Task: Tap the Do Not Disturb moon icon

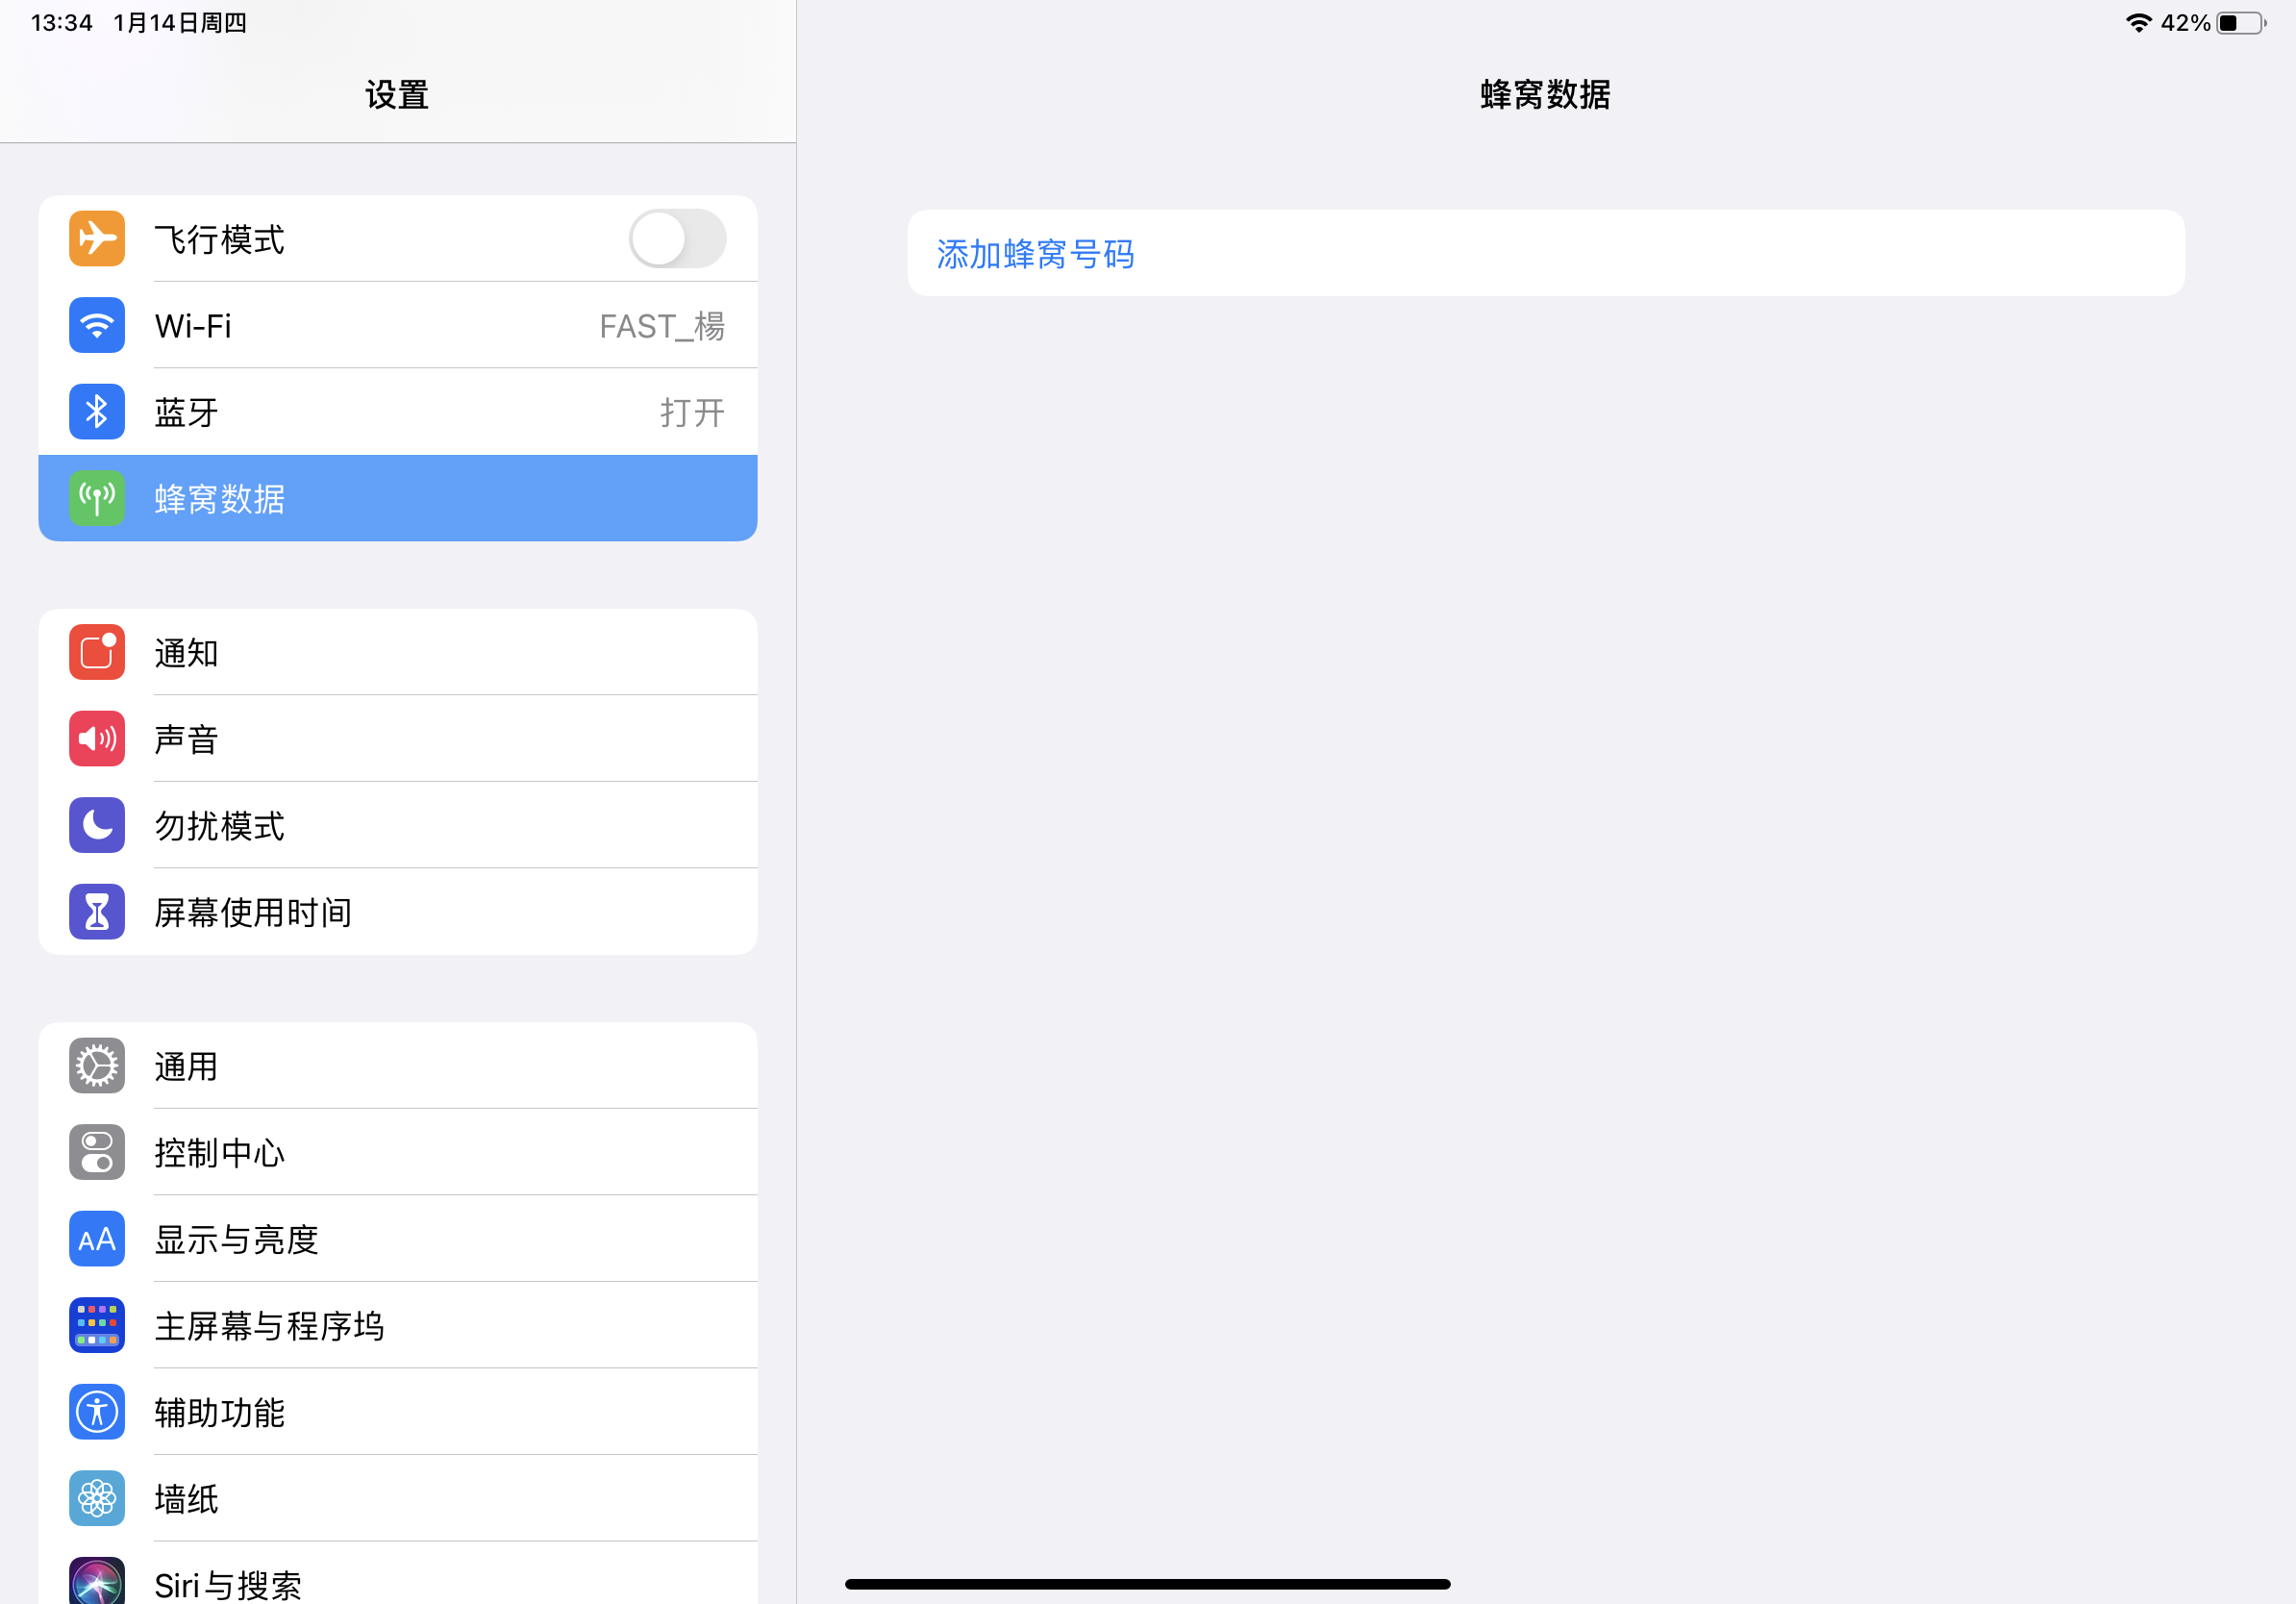Action: click(x=97, y=825)
